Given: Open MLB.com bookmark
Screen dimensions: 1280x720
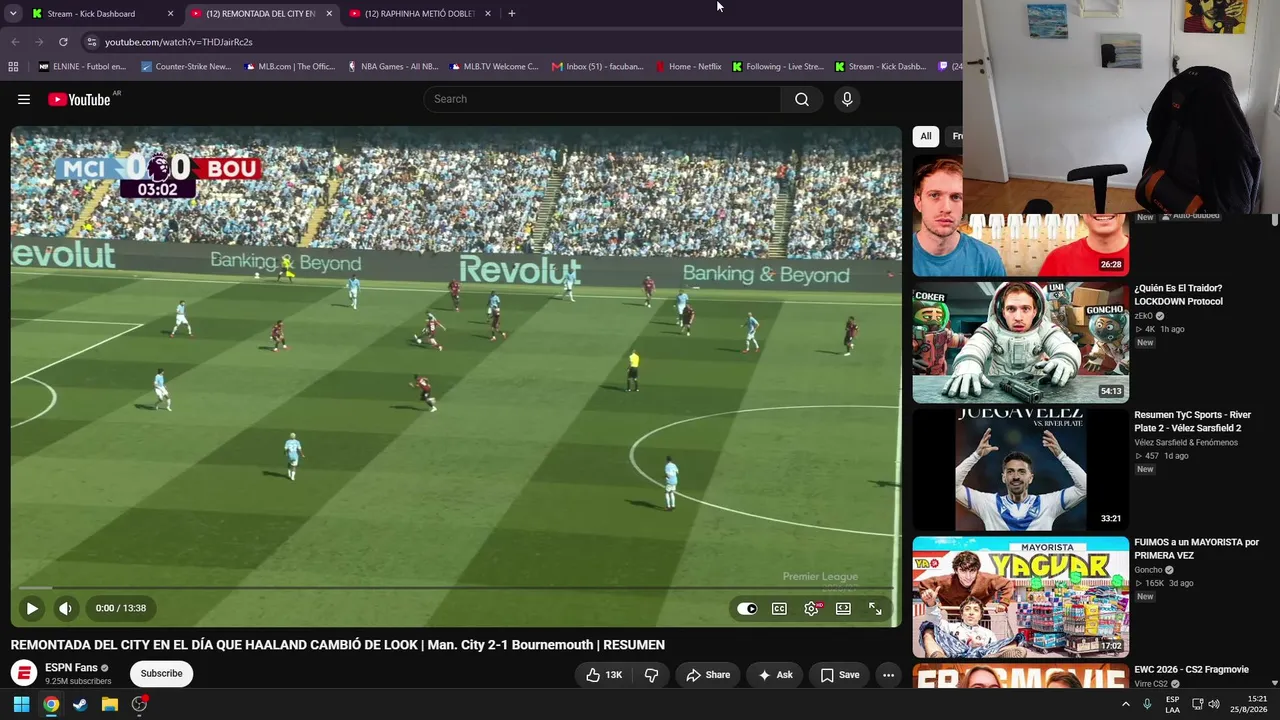Looking at the screenshot, I should [289, 67].
